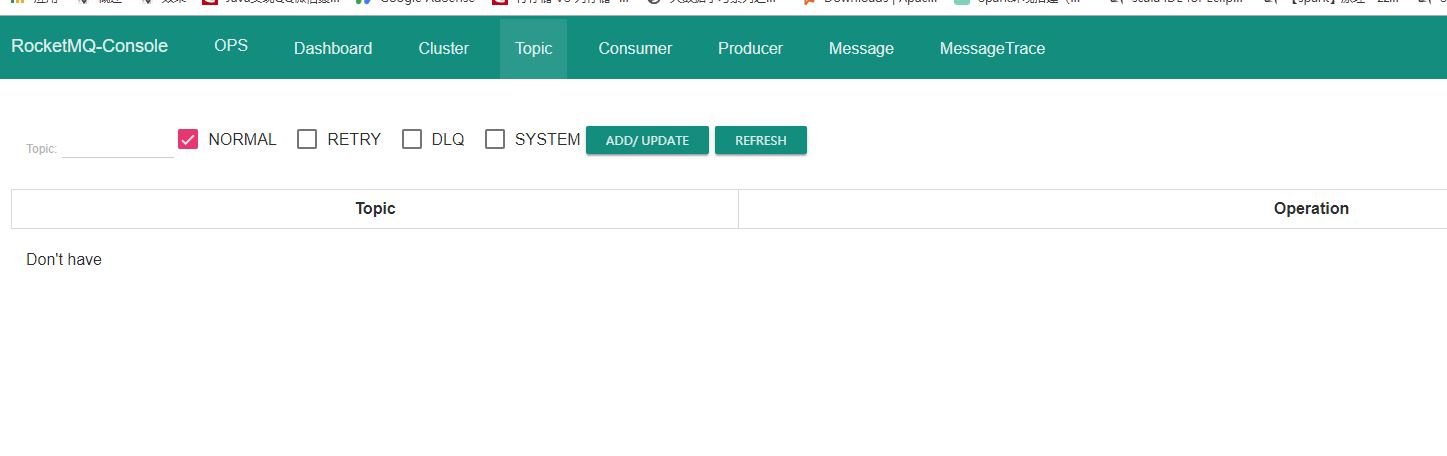Click the ADD/ UPDATE button
The width and height of the screenshot is (1447, 456).
pos(647,140)
